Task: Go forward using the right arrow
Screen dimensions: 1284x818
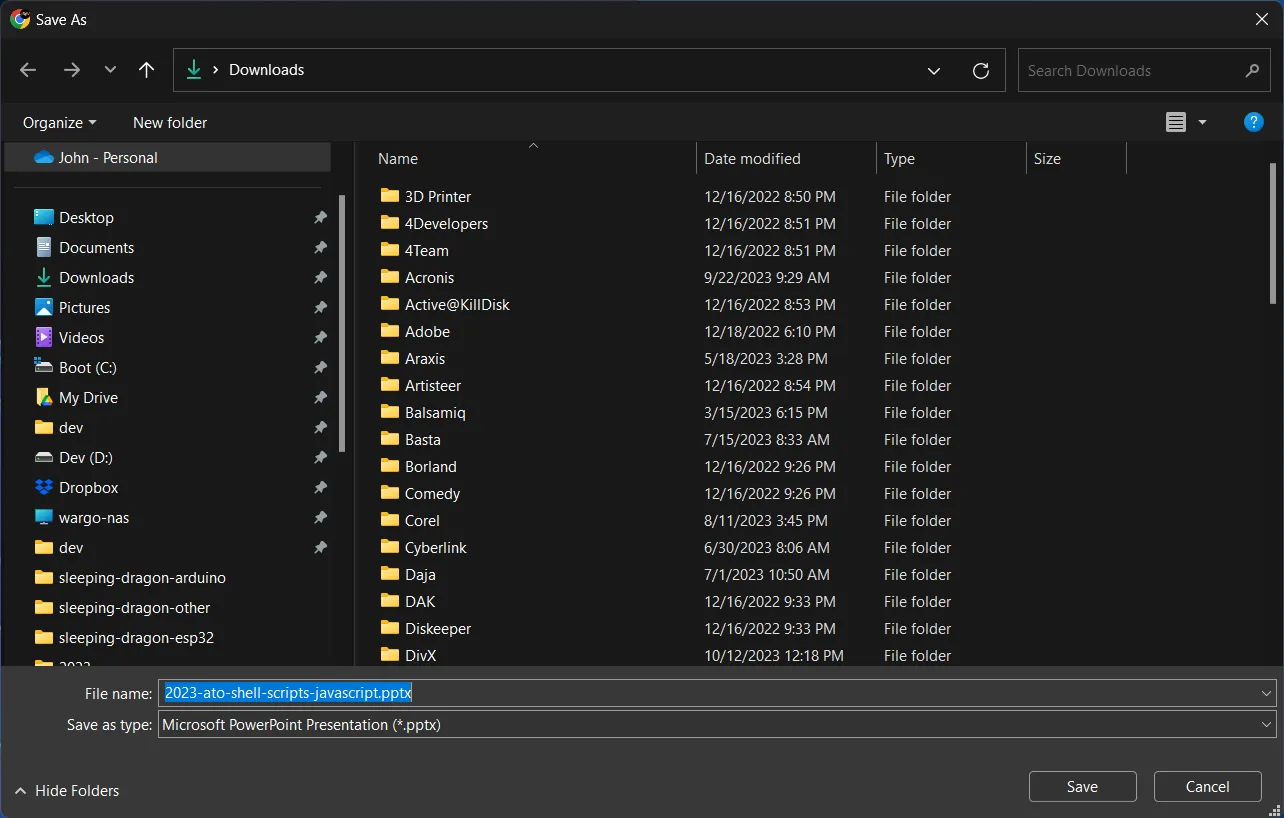Action: [71, 70]
